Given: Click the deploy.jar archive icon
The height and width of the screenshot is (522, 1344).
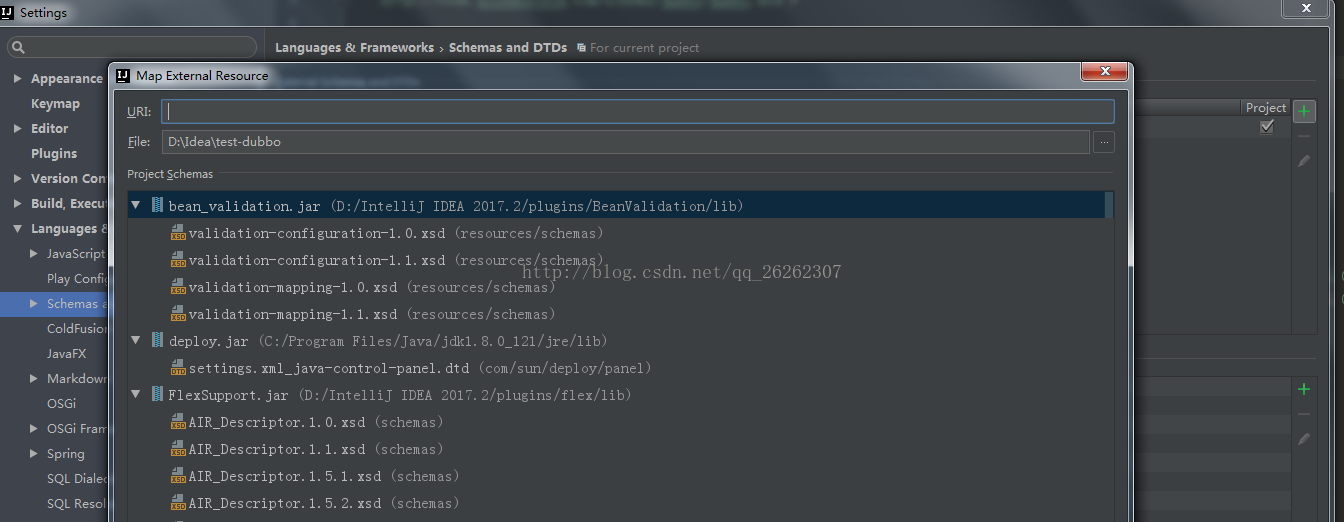Looking at the screenshot, I should [158, 341].
